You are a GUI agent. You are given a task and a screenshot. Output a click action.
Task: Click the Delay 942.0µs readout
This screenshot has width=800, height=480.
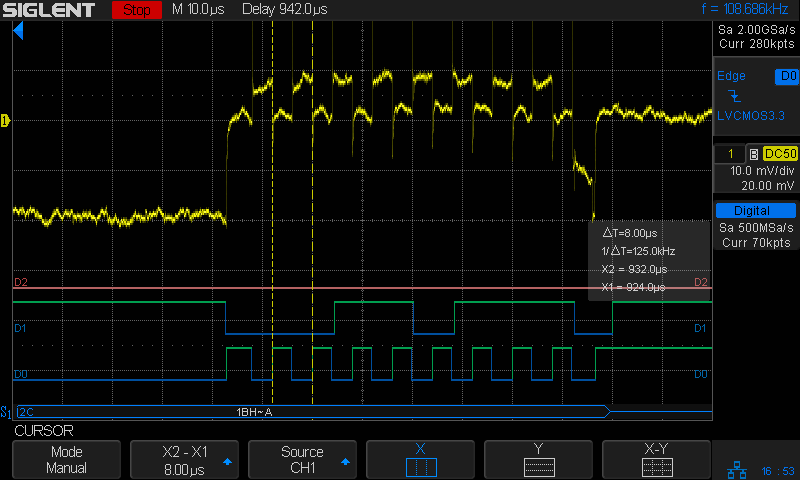[288, 11]
